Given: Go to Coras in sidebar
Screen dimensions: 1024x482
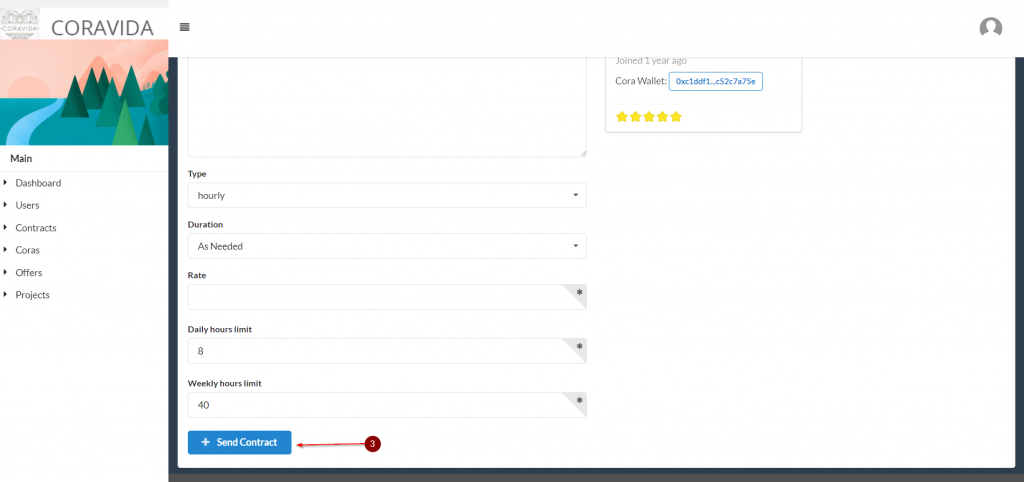Looking at the screenshot, I should coord(27,250).
